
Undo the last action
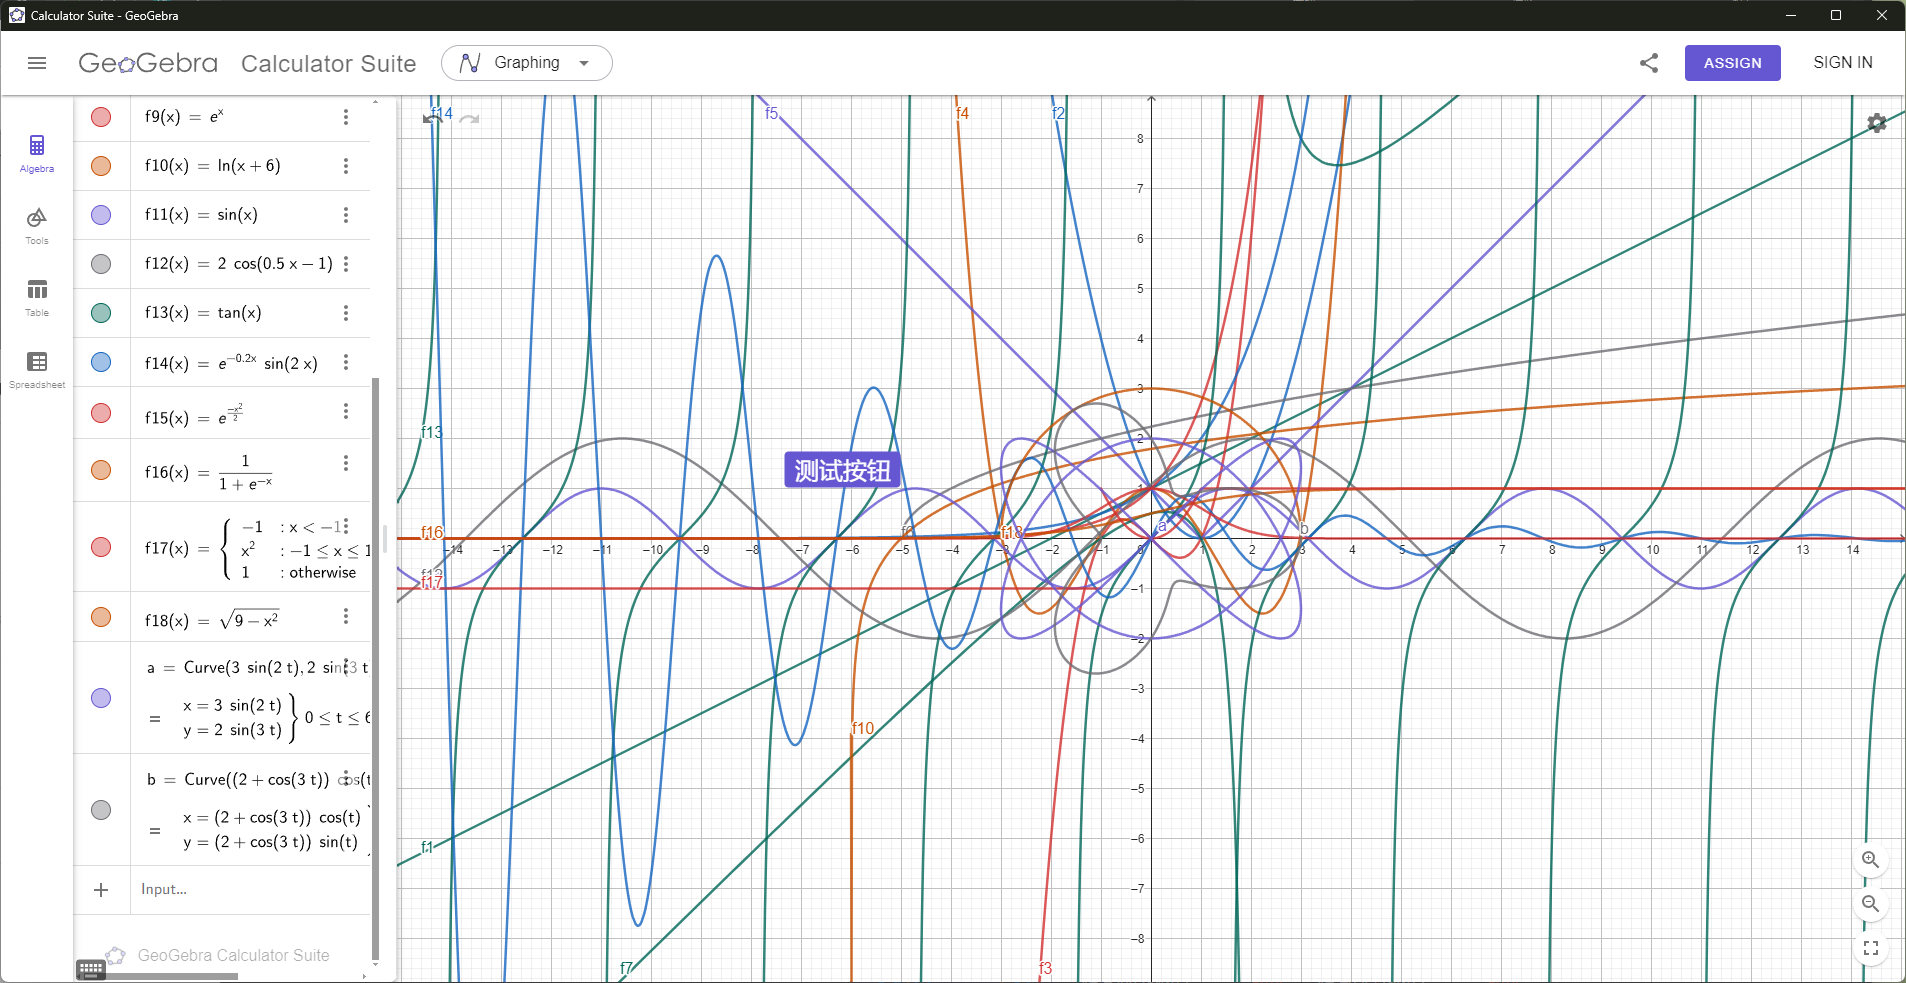point(433,118)
